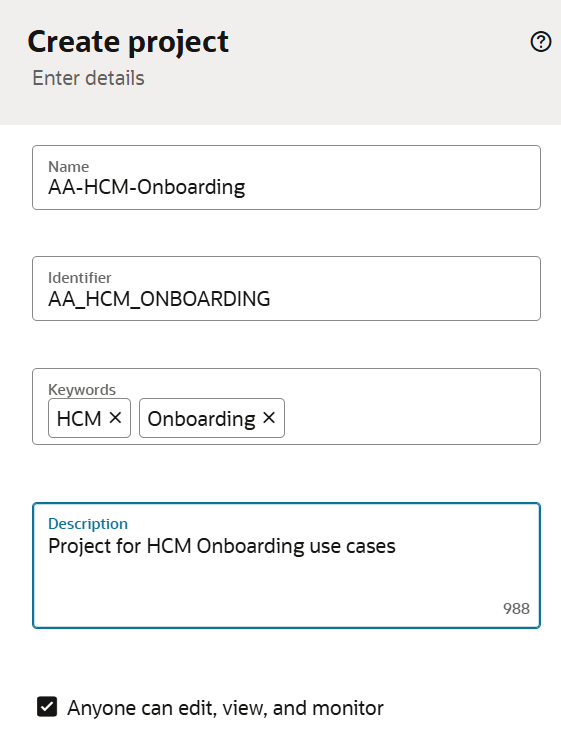Select the Onboarding keyword chip label

click(x=202, y=419)
